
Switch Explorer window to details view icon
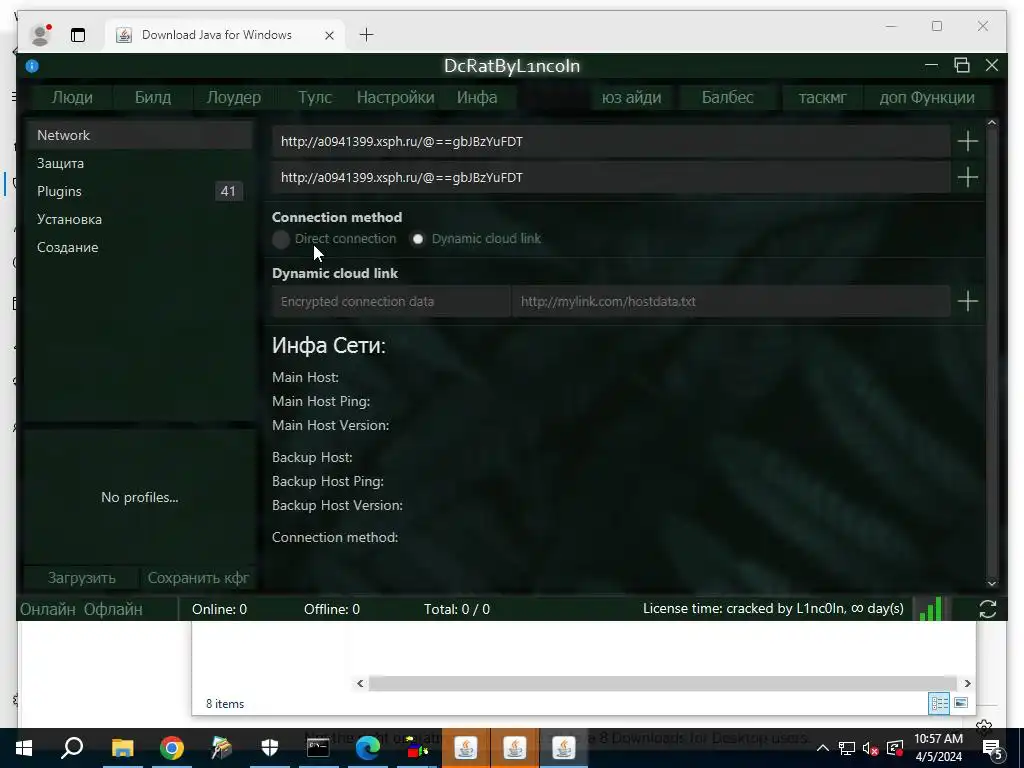click(939, 703)
